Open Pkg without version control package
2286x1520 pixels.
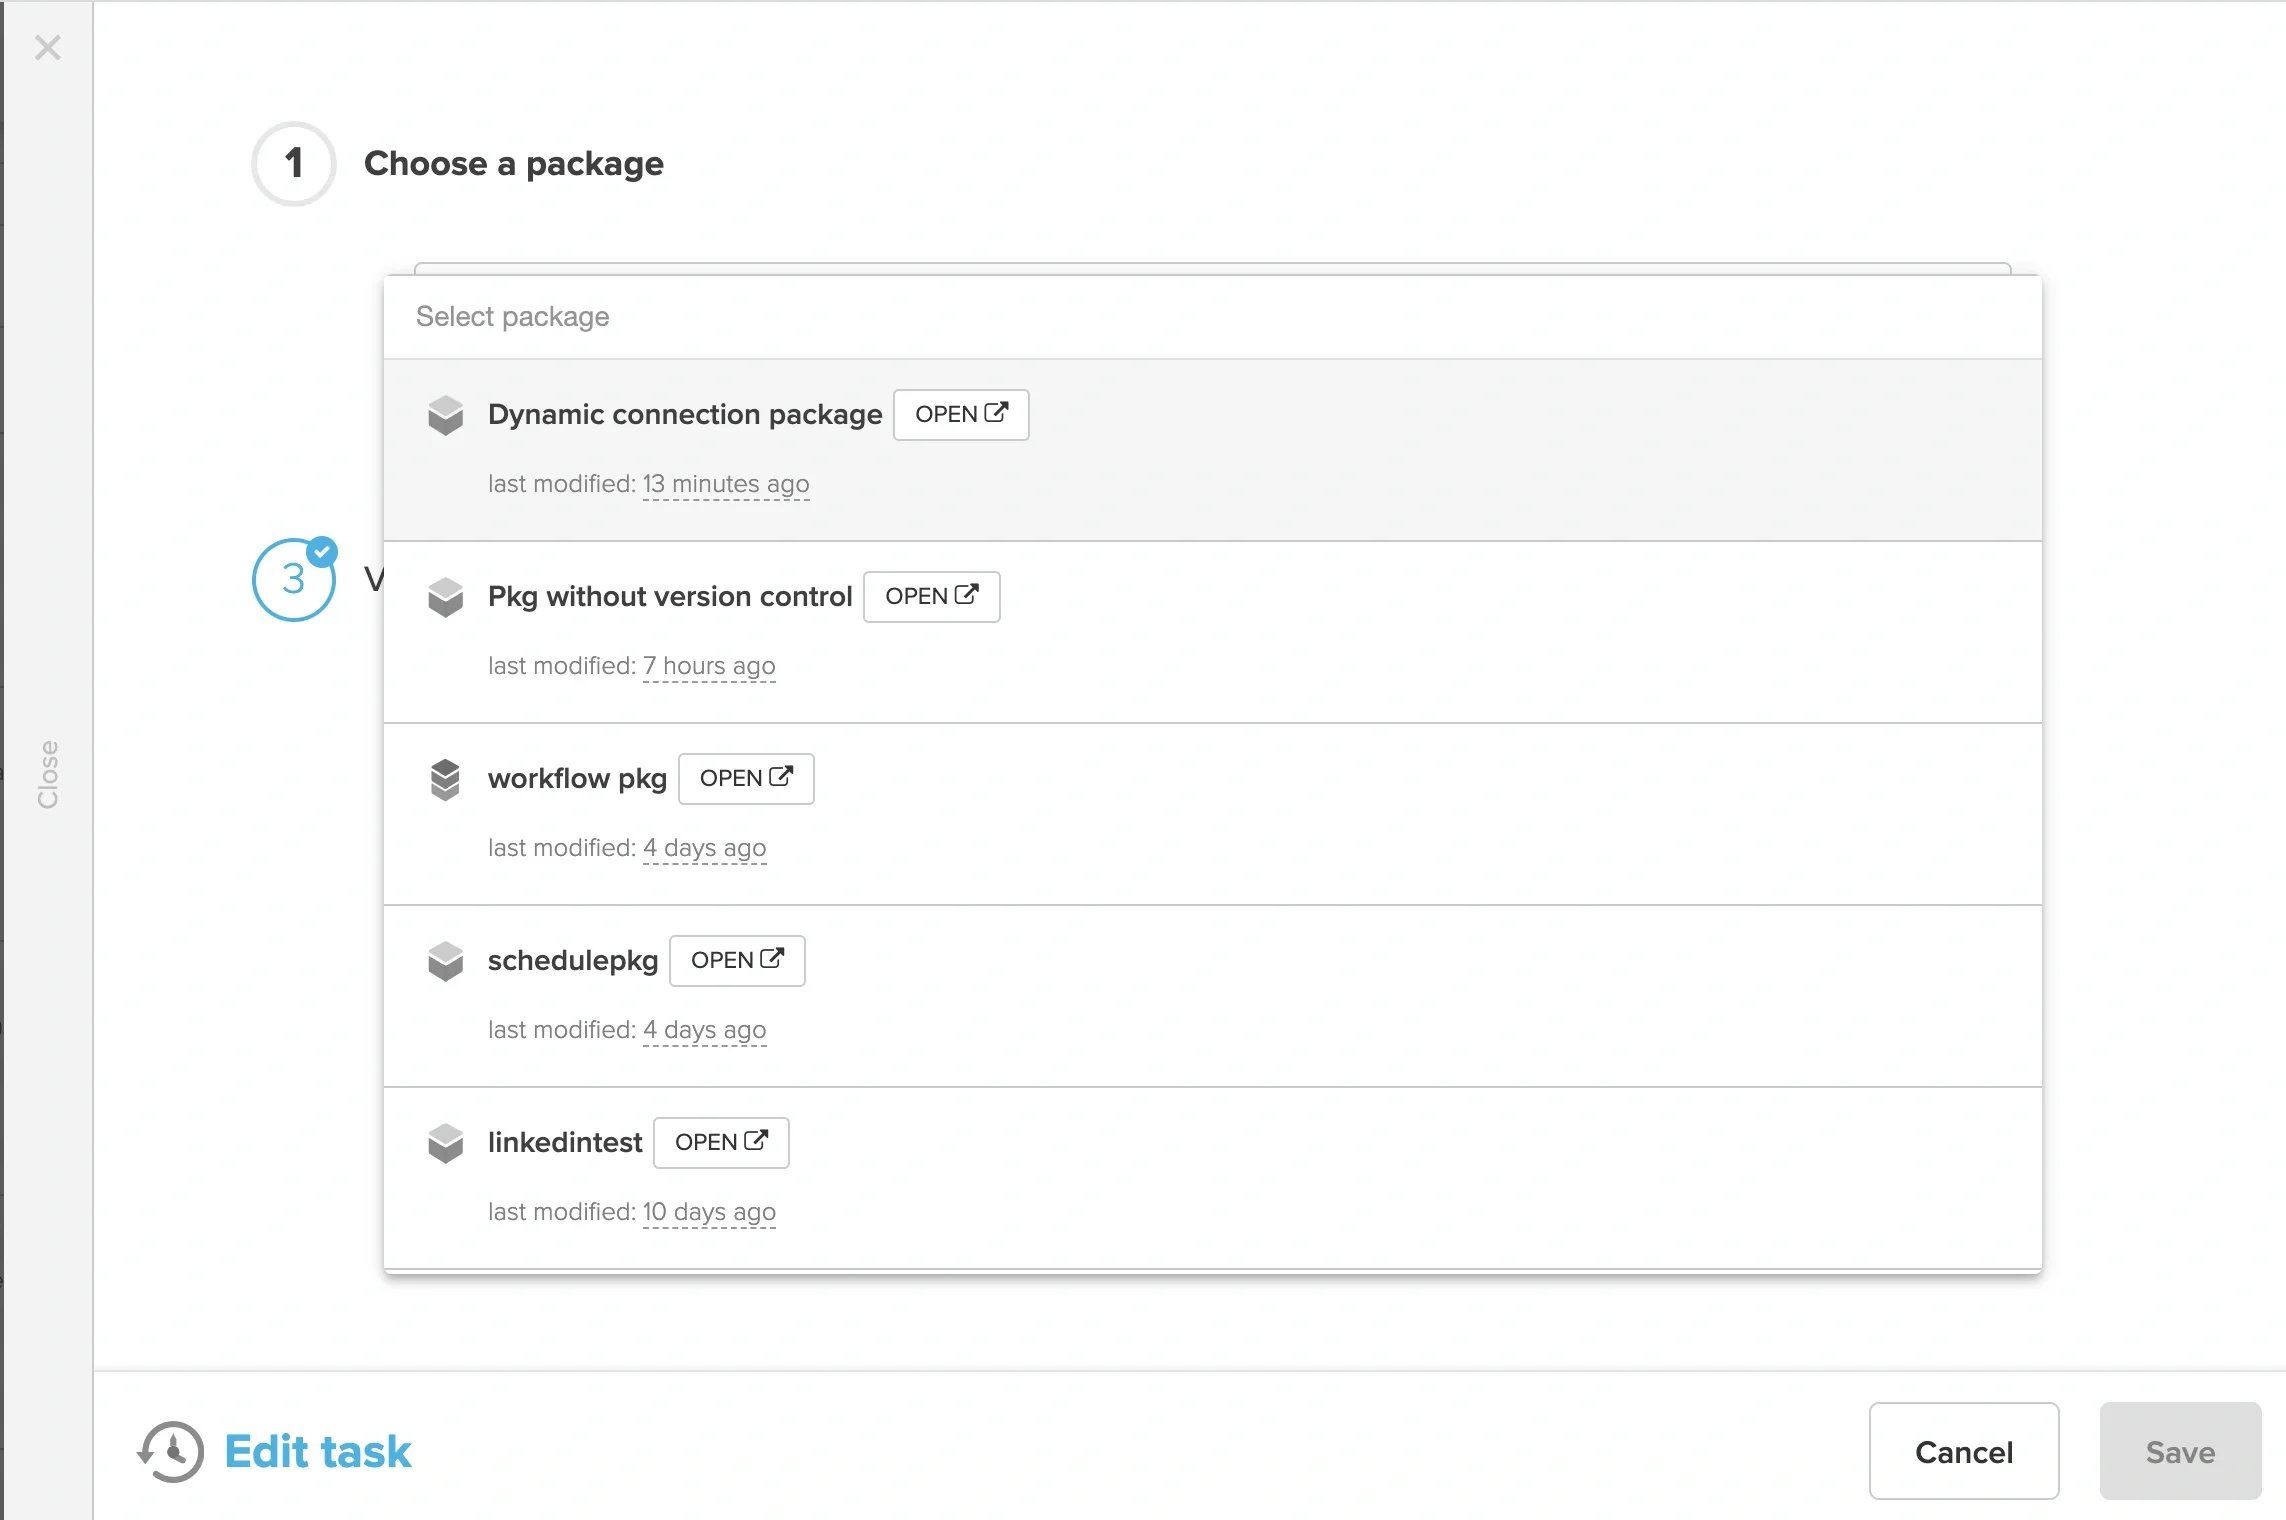coord(931,596)
